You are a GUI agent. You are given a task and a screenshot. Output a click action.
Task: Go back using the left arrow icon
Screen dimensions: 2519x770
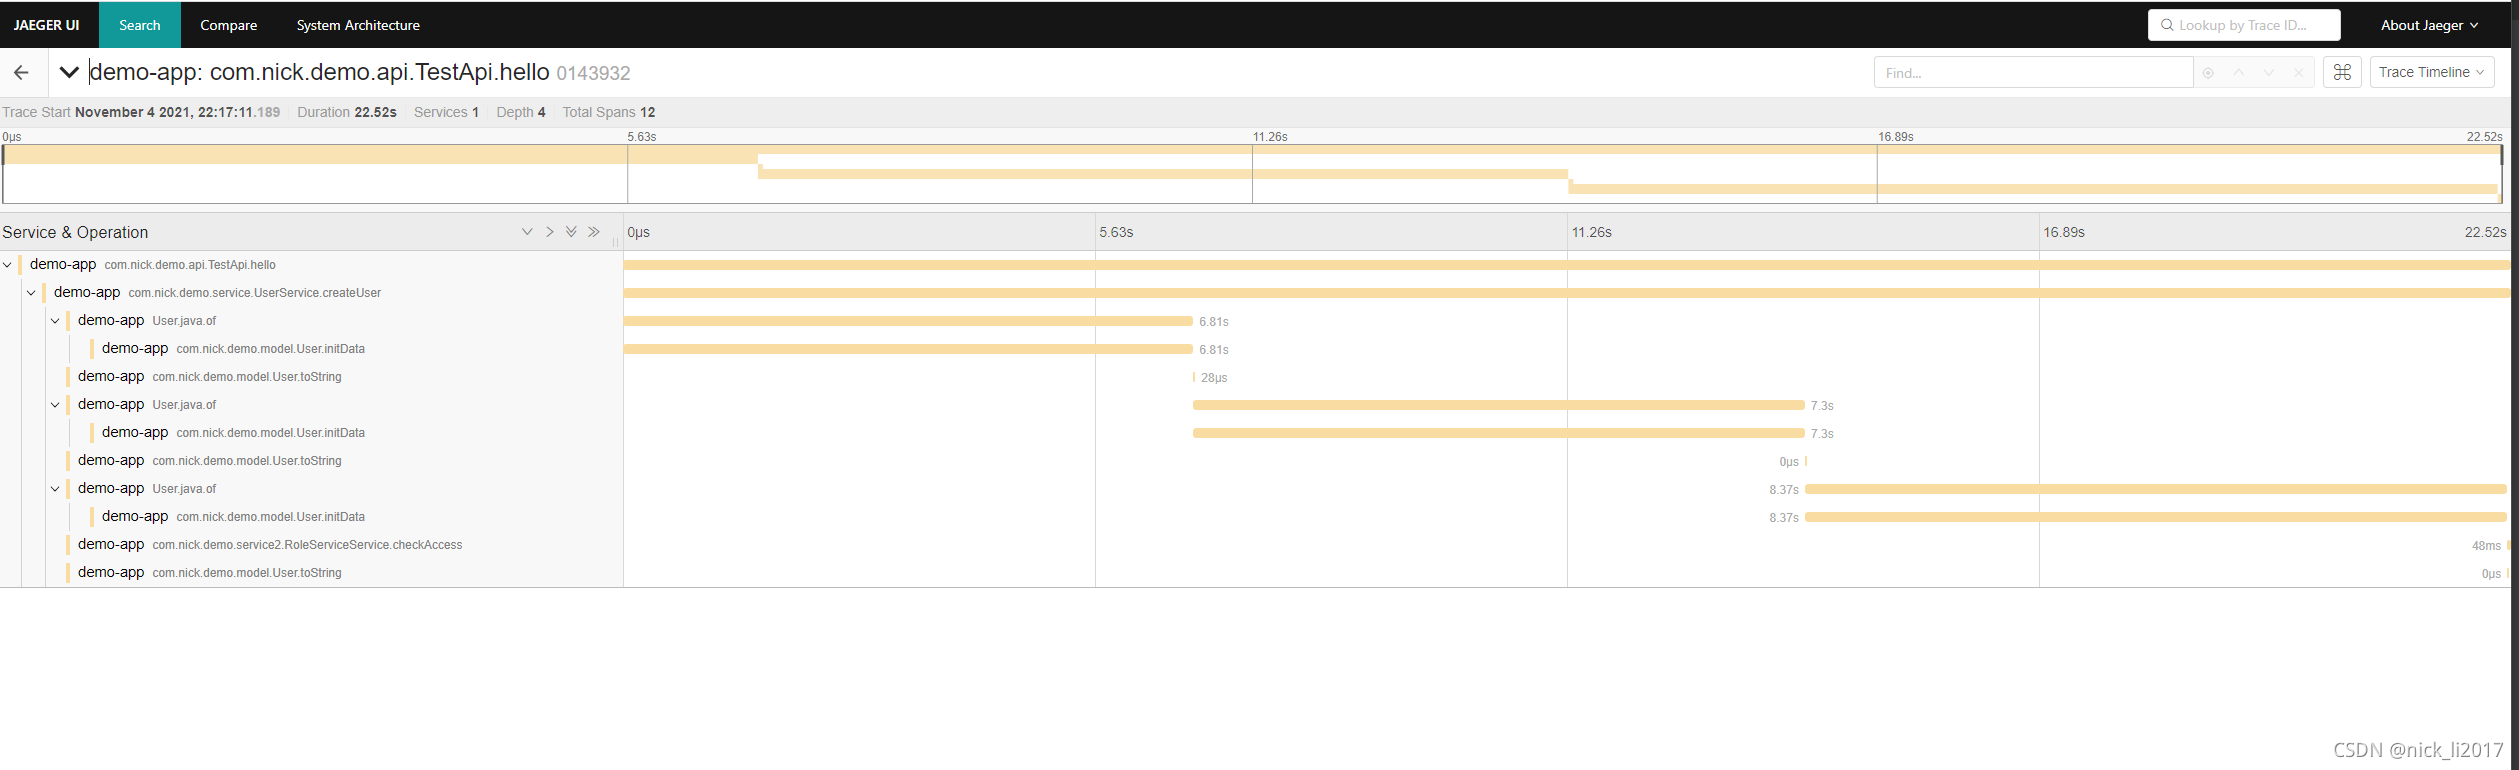[21, 72]
